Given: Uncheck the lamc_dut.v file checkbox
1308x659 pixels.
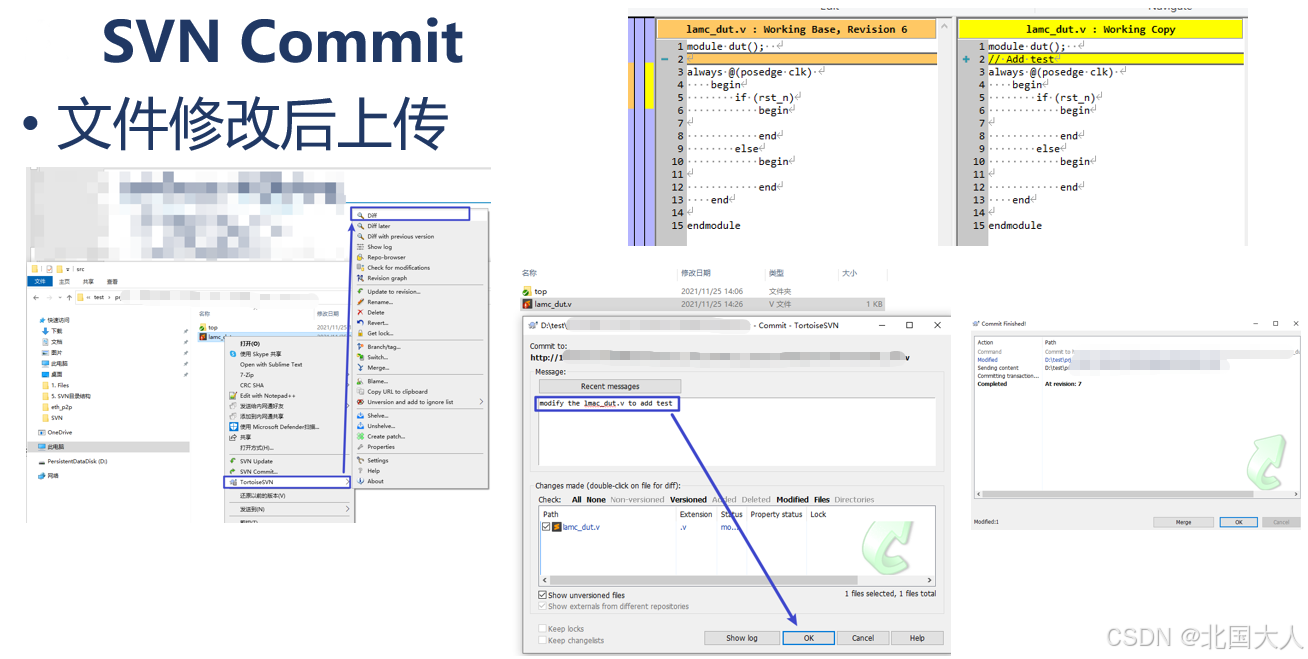Looking at the screenshot, I should (545, 527).
